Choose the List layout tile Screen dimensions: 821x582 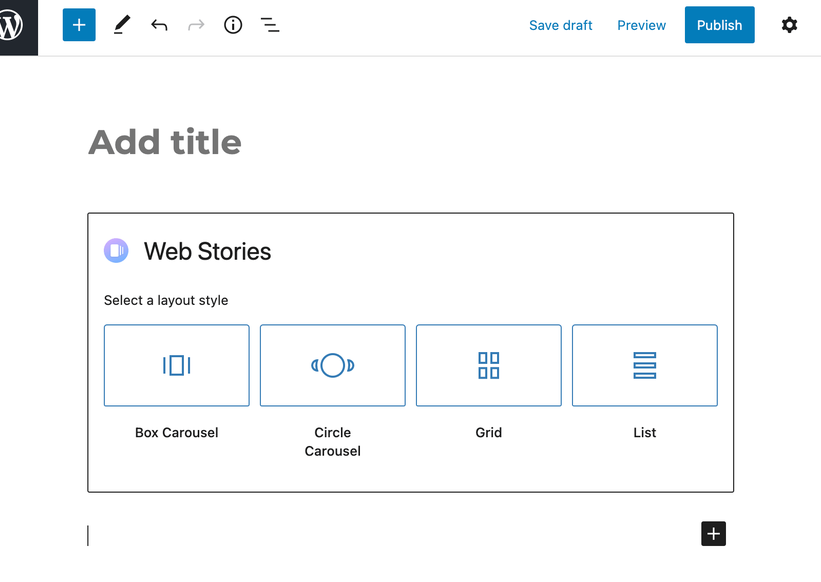point(645,365)
